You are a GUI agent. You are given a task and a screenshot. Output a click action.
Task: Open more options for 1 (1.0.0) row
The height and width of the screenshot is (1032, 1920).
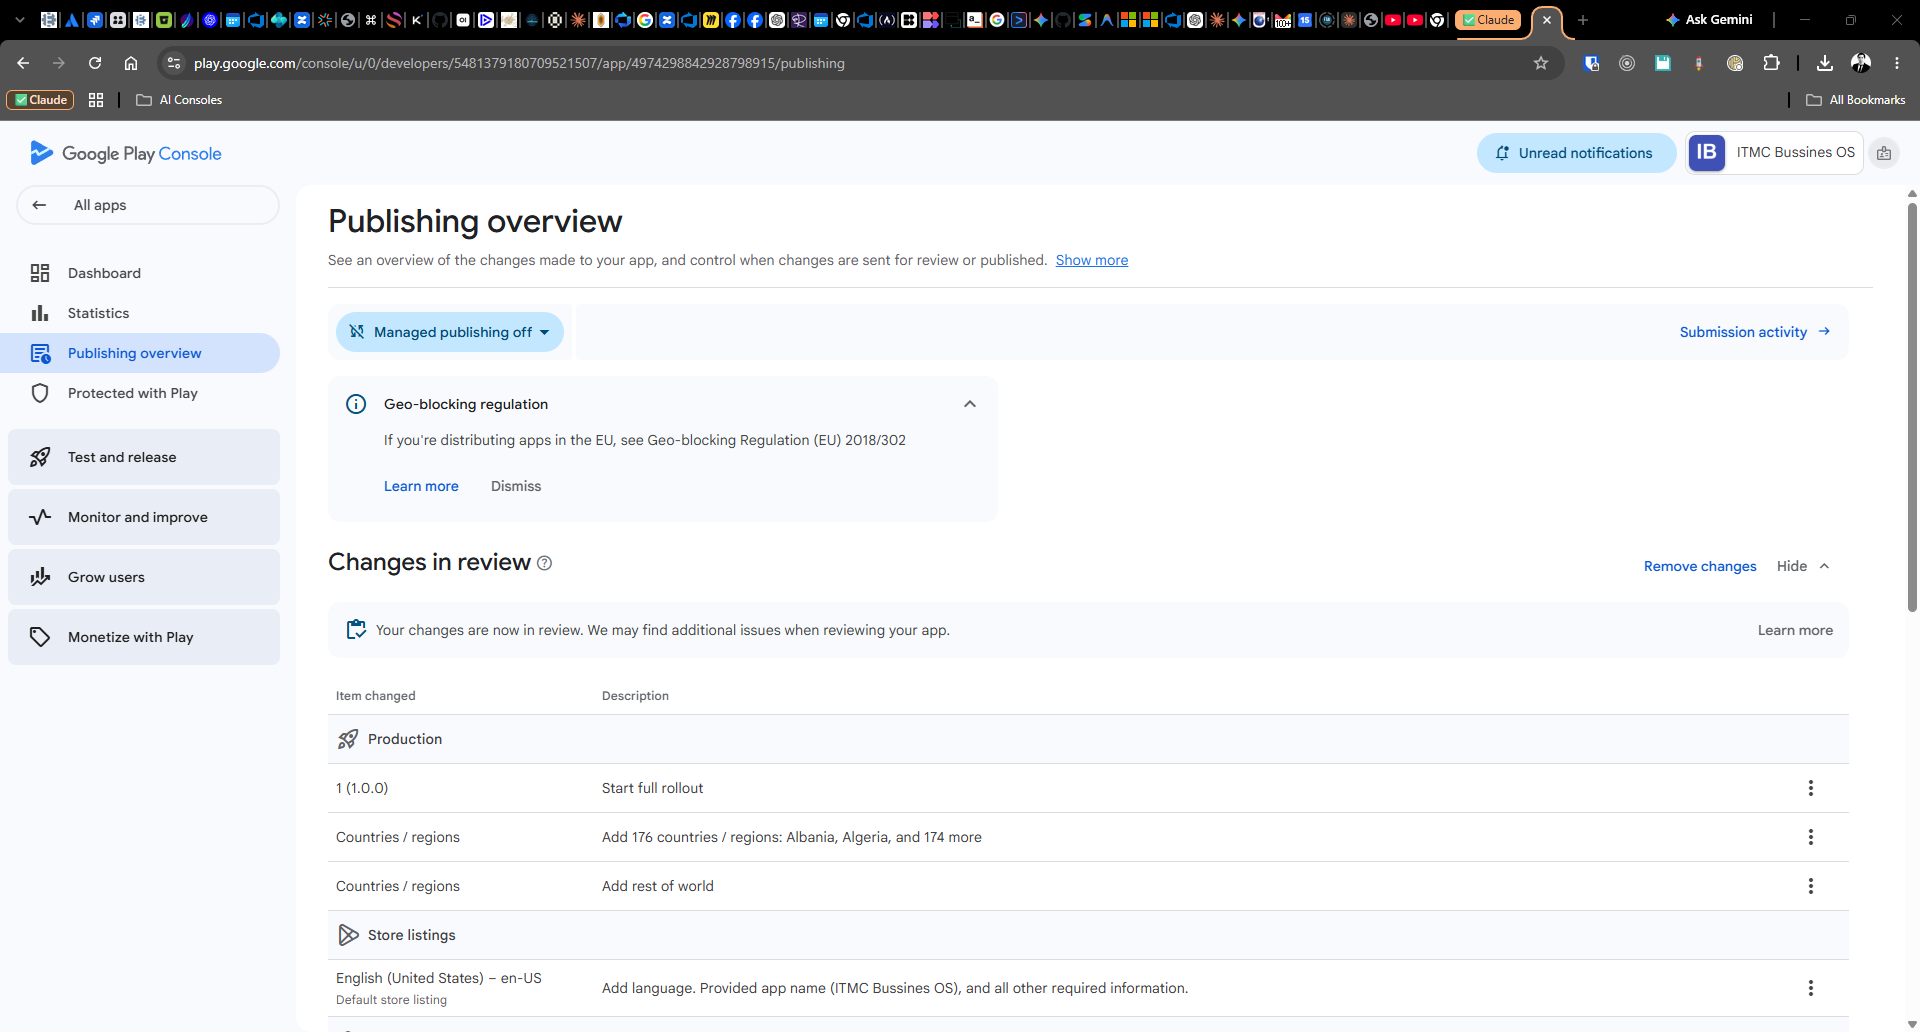[1810, 788]
